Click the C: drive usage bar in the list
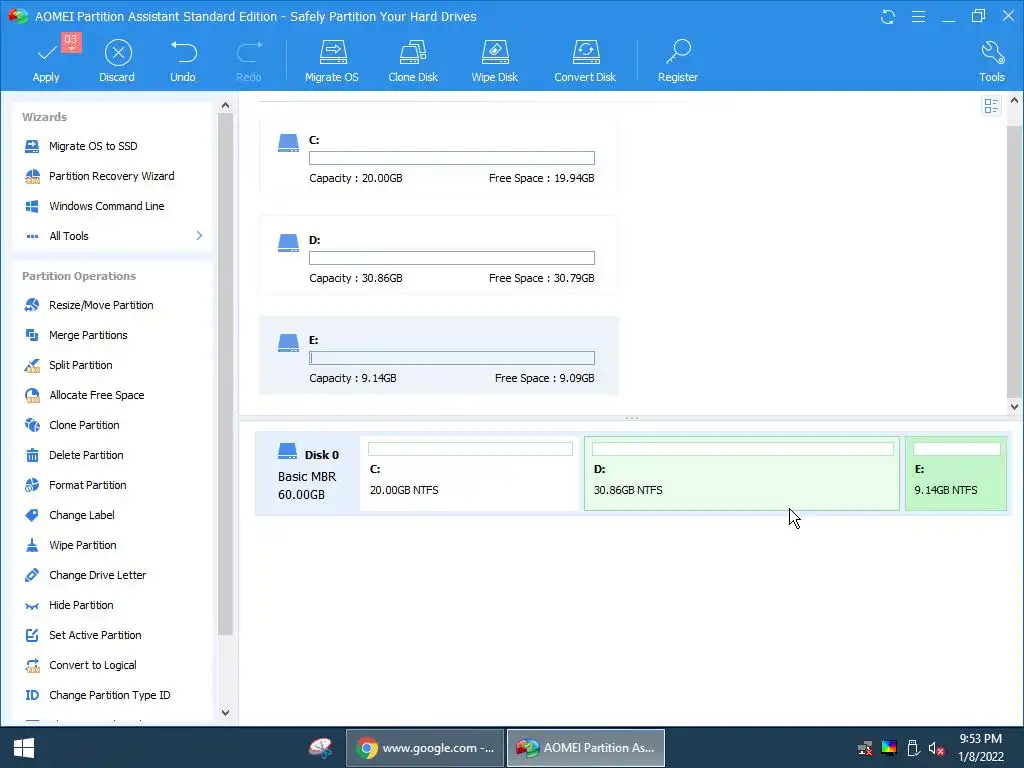1024x768 pixels. point(452,158)
